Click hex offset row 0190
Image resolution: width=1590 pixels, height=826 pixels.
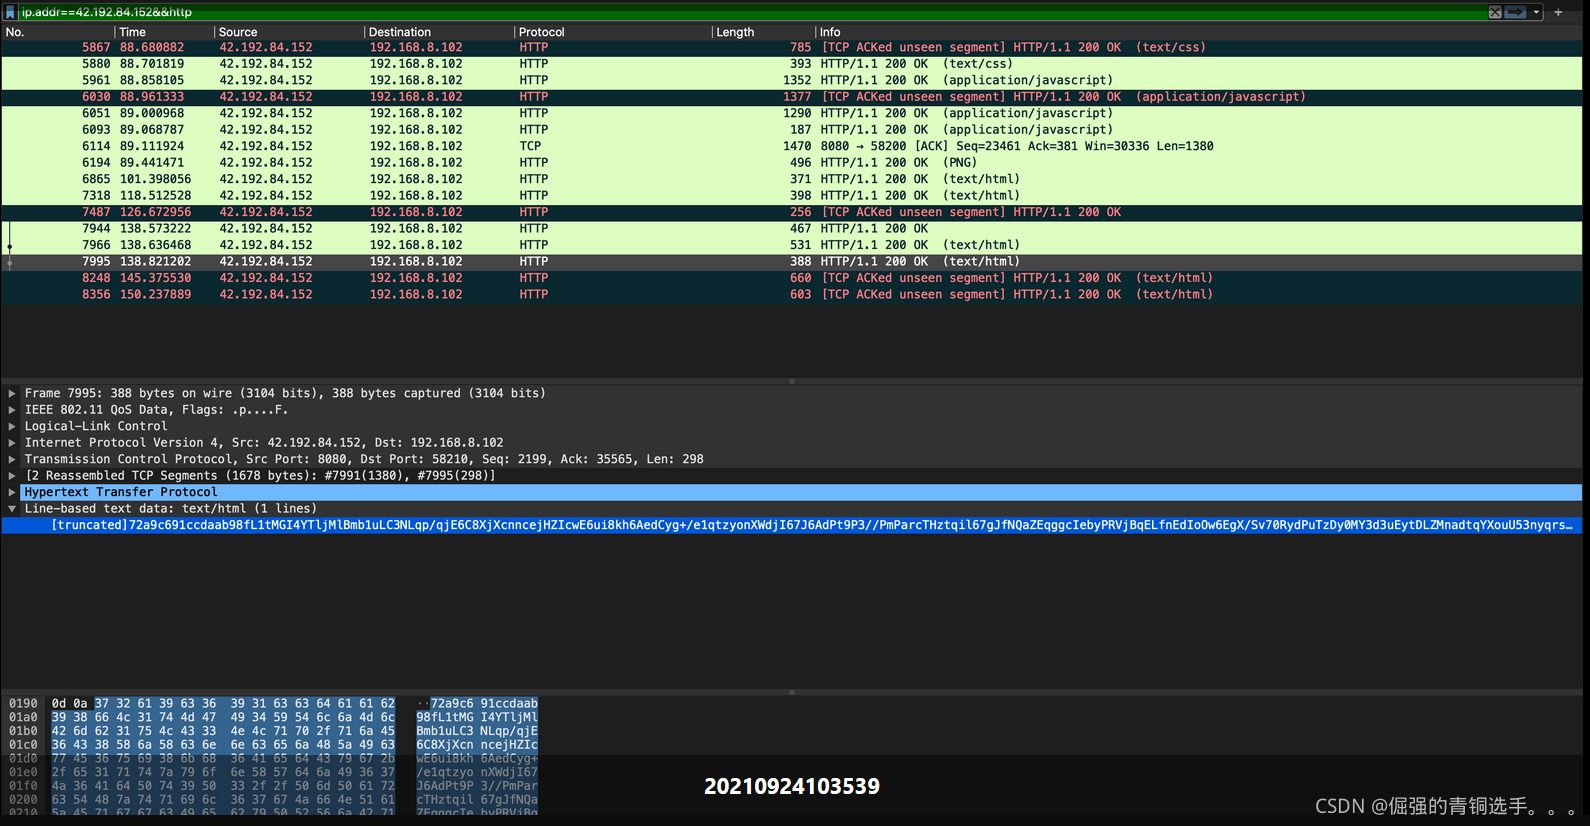23,704
